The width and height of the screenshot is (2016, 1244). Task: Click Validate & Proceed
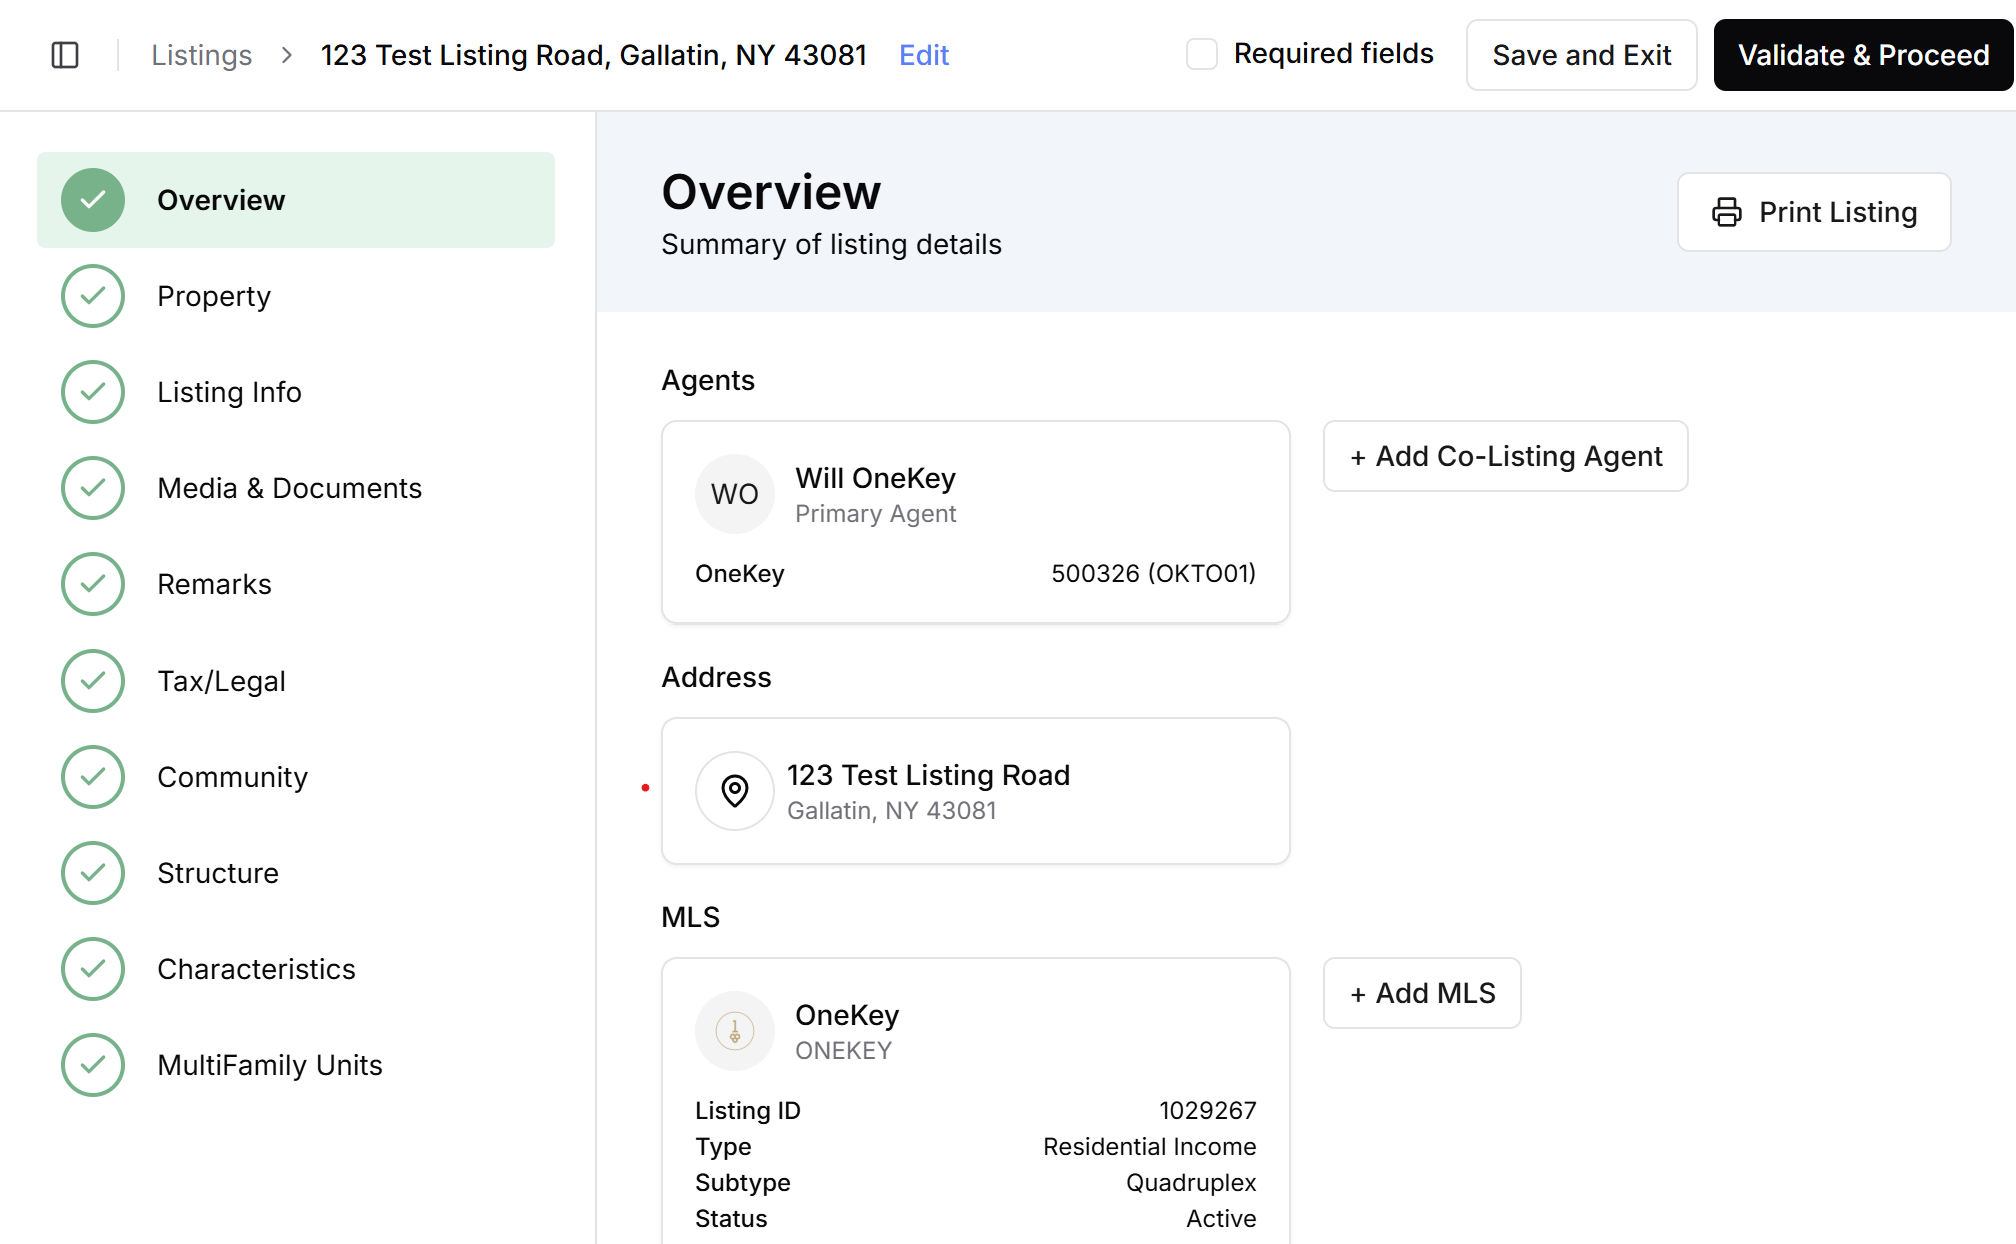point(1864,55)
